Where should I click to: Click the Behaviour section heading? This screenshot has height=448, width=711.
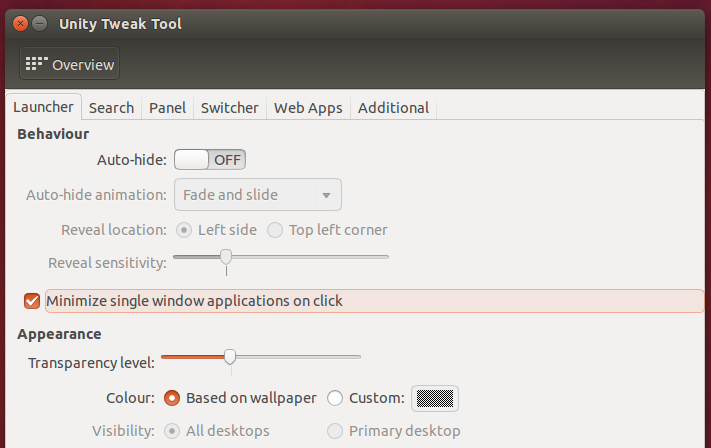coord(53,134)
